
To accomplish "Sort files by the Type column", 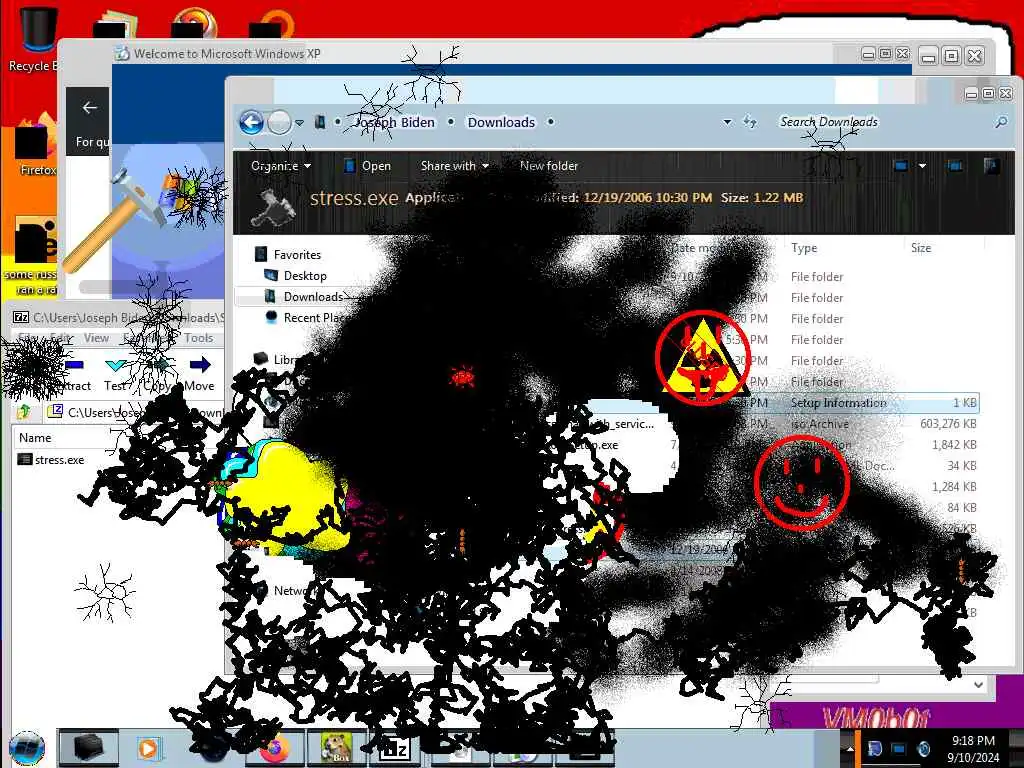I will 804,248.
